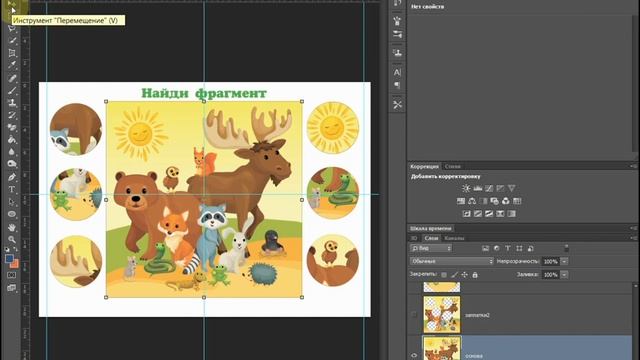This screenshot has width=640, height=360.
Task: Open the blue foreground color swatch
Action: [x=9, y=259]
